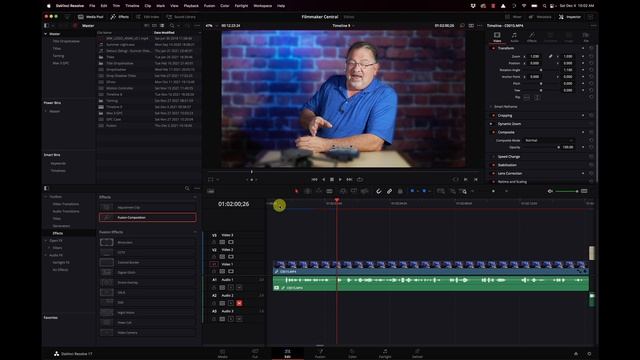This screenshot has height=360, width=640.
Task: Jump to first frame with transport control
Action: pyautogui.click(x=314, y=179)
